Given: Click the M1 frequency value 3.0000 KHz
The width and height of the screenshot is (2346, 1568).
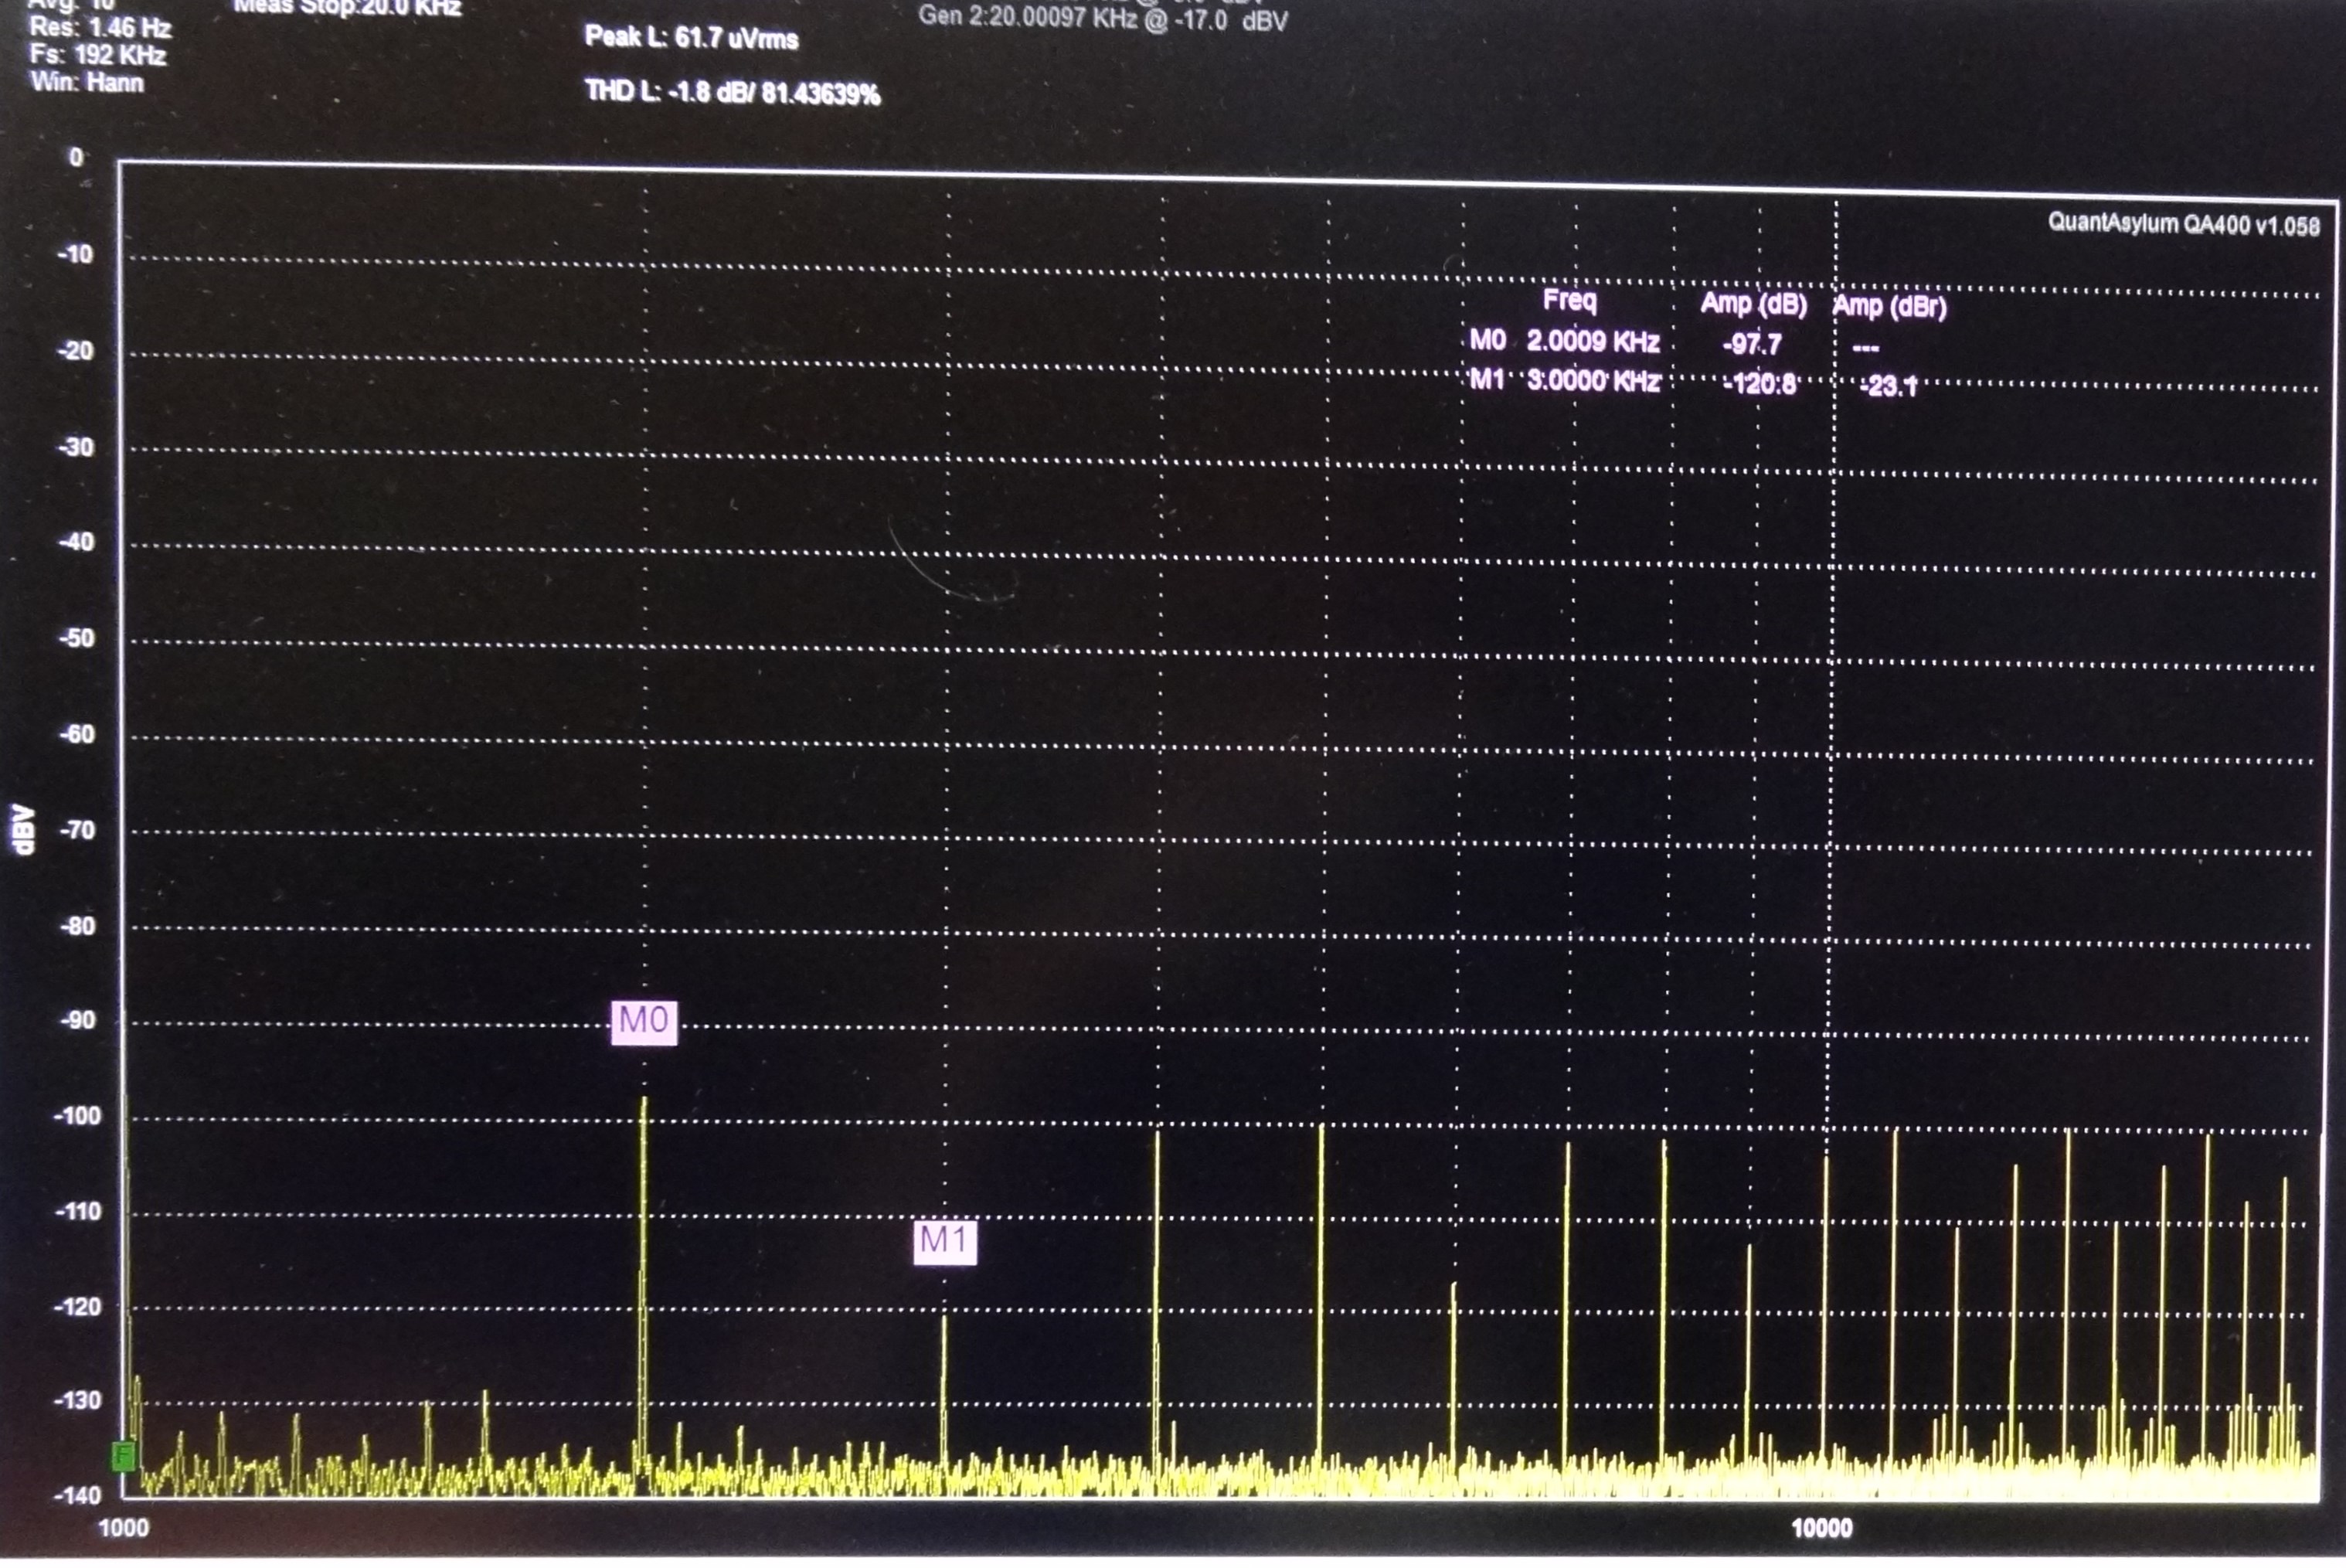Looking at the screenshot, I should [x=1593, y=381].
